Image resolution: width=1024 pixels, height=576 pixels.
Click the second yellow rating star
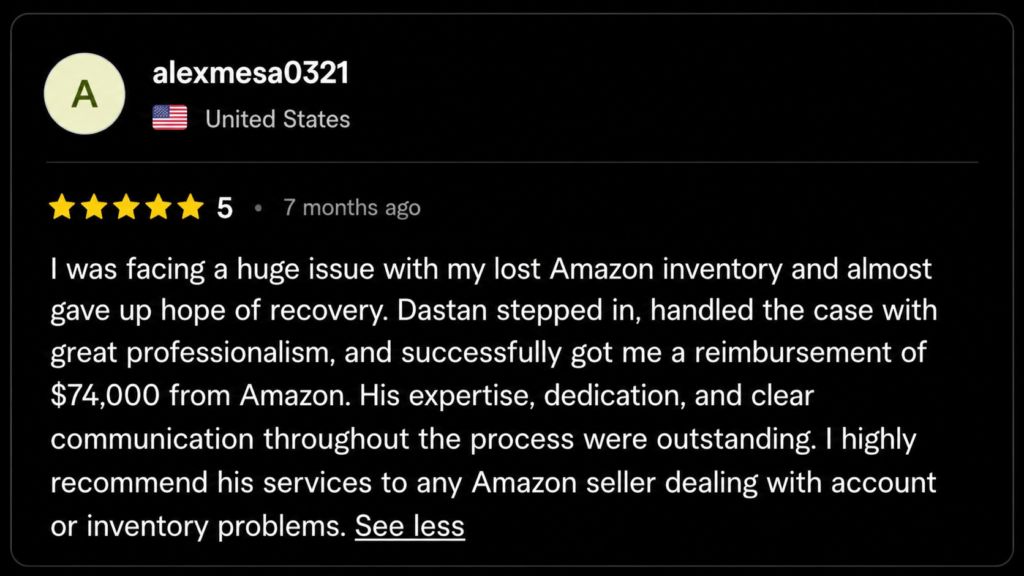(94, 208)
